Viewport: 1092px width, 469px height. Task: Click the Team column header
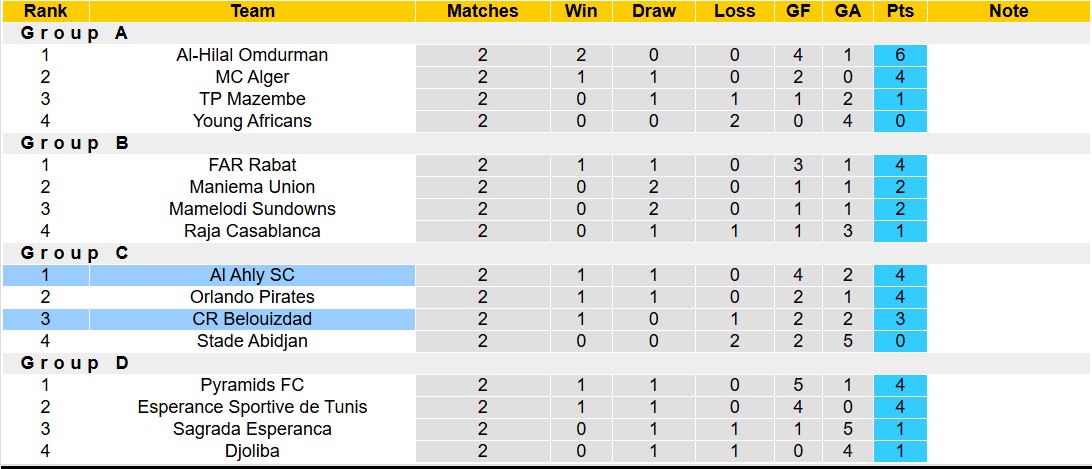tap(252, 11)
